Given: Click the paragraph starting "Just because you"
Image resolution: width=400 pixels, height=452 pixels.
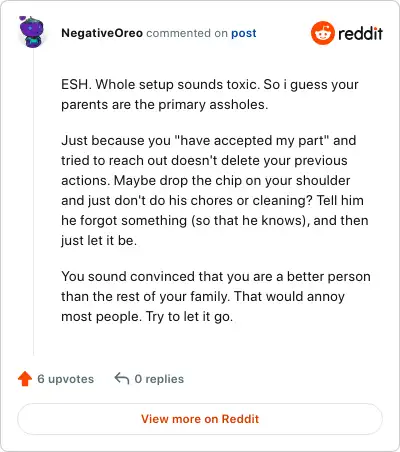Looking at the screenshot, I should [215, 190].
